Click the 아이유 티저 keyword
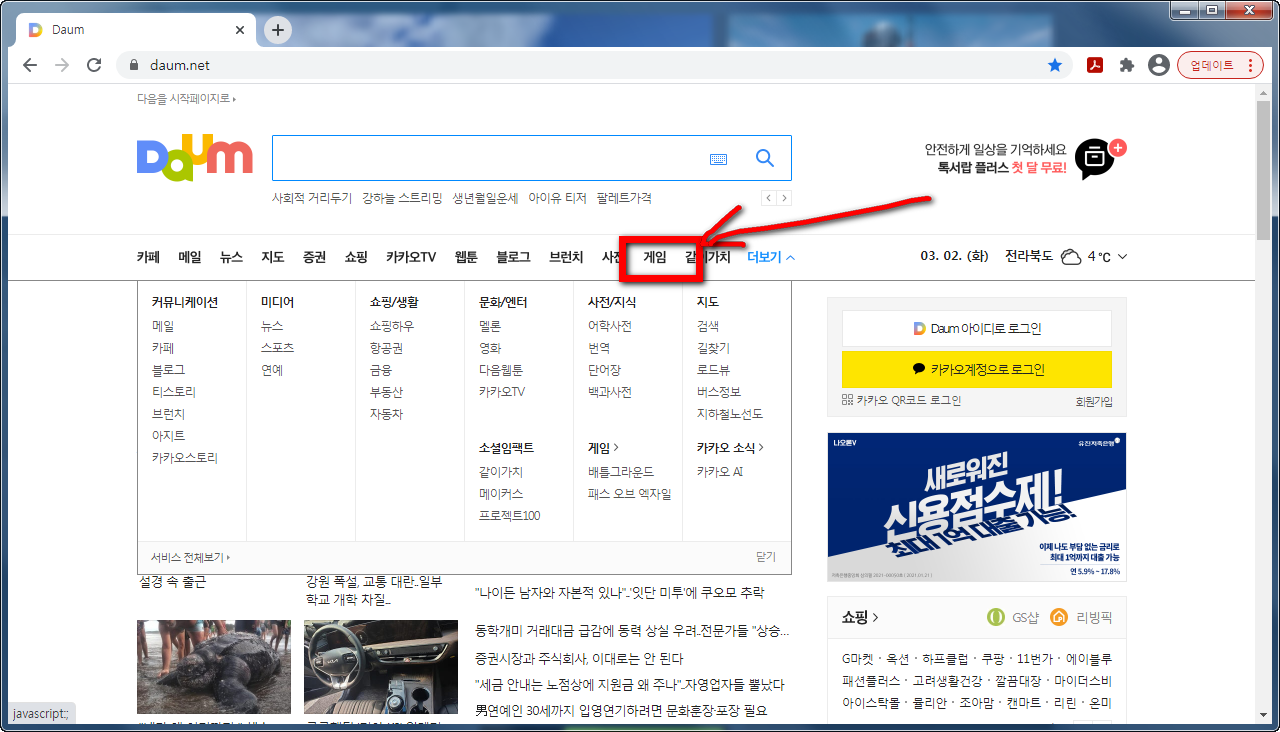 click(557, 198)
